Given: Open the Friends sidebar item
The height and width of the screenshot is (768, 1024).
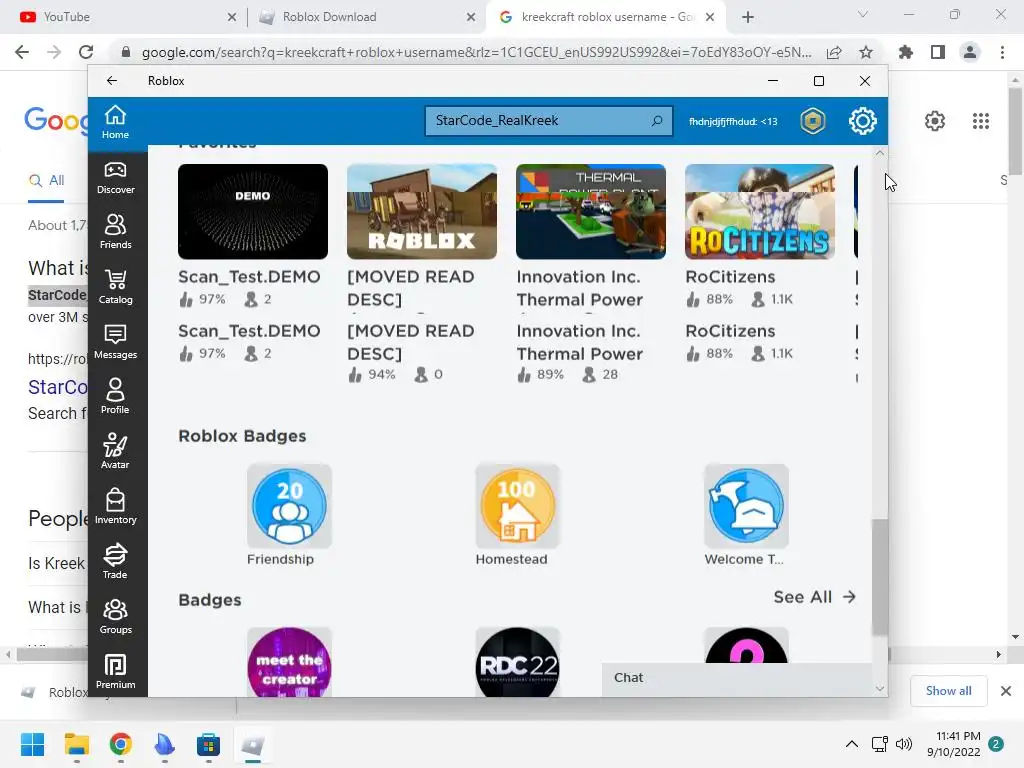Looking at the screenshot, I should (116, 232).
